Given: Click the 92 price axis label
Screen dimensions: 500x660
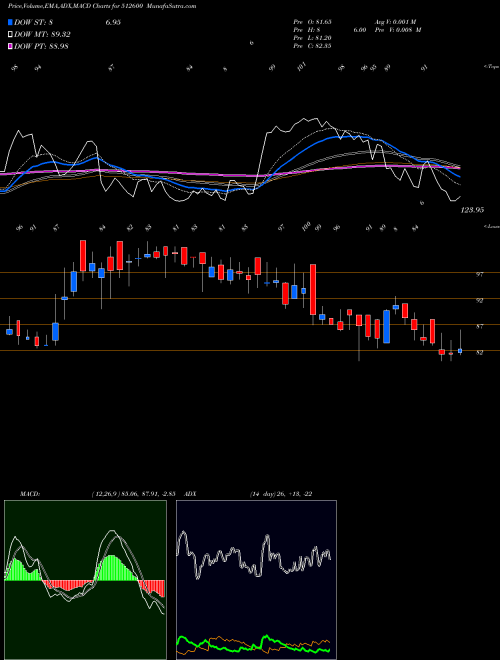Looking at the screenshot, I should coord(479,301).
